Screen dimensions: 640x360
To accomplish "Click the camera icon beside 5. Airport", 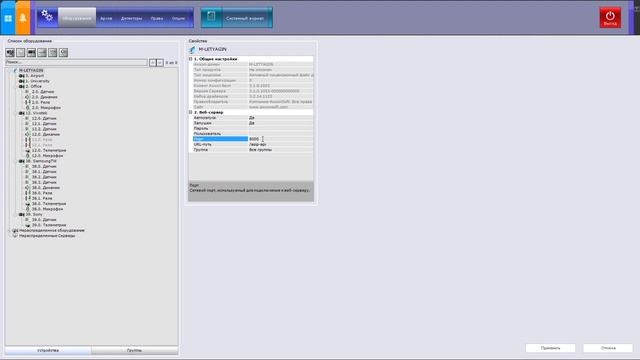I will click(22, 76).
